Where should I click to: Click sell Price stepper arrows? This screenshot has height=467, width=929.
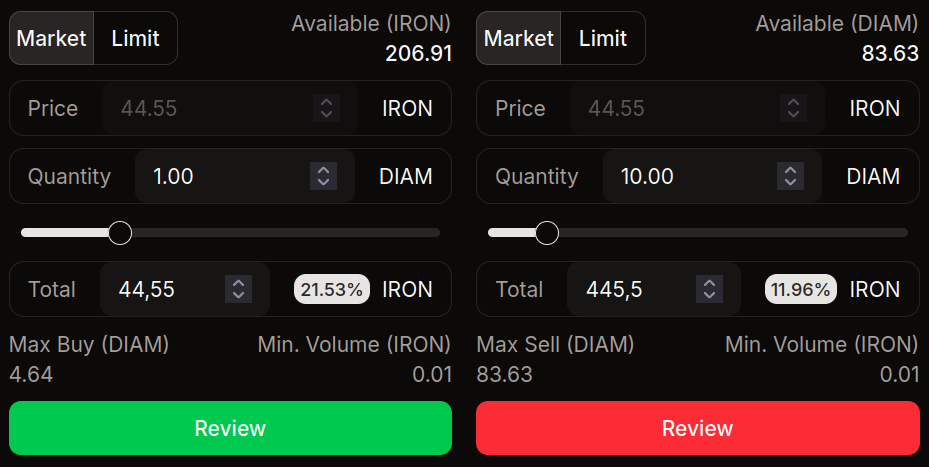(793, 108)
